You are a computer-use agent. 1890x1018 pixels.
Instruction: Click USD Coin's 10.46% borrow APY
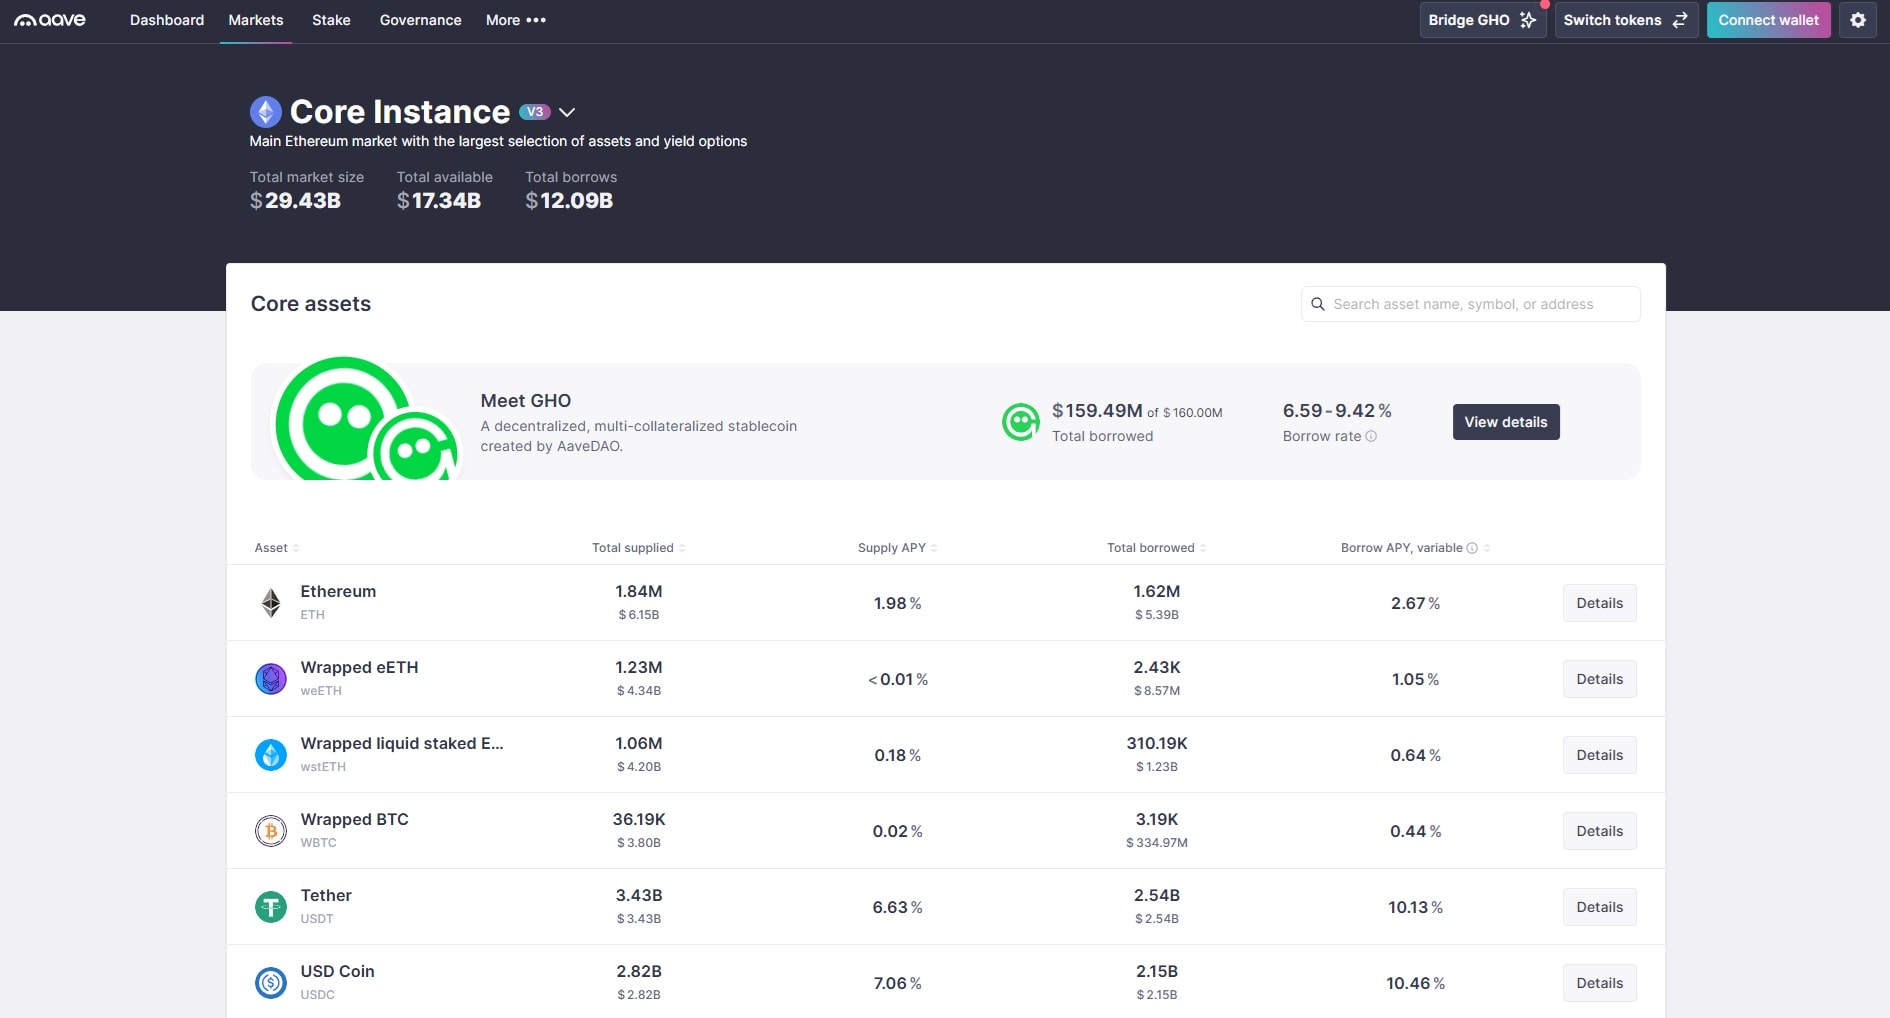coord(1415,983)
